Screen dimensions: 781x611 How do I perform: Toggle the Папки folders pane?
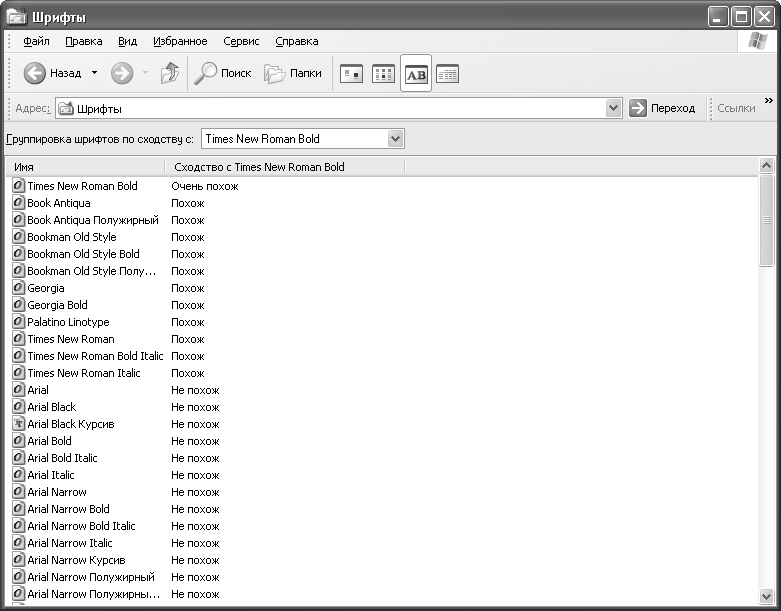click(293, 74)
